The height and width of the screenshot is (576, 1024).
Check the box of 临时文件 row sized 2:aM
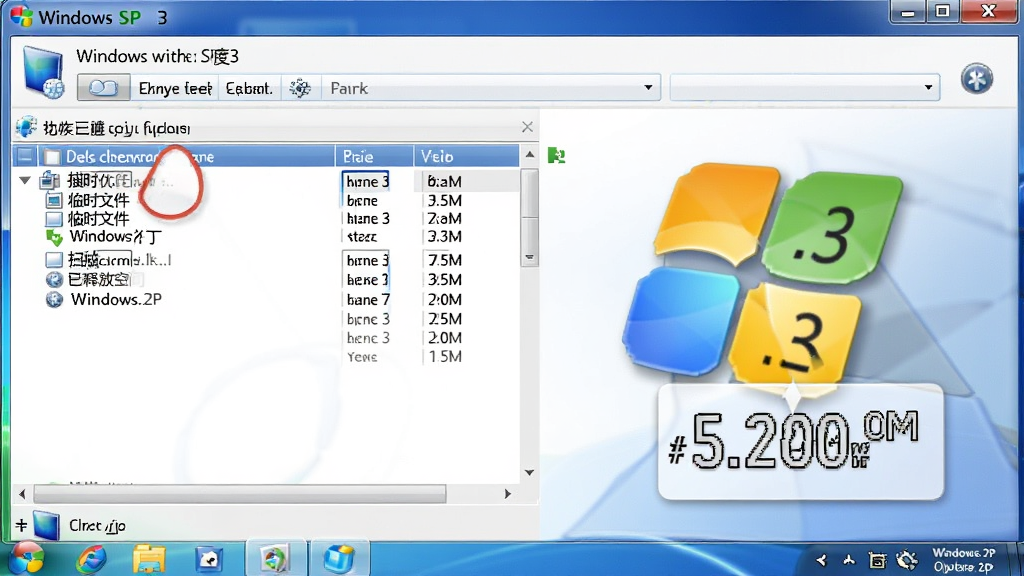[x=54, y=219]
